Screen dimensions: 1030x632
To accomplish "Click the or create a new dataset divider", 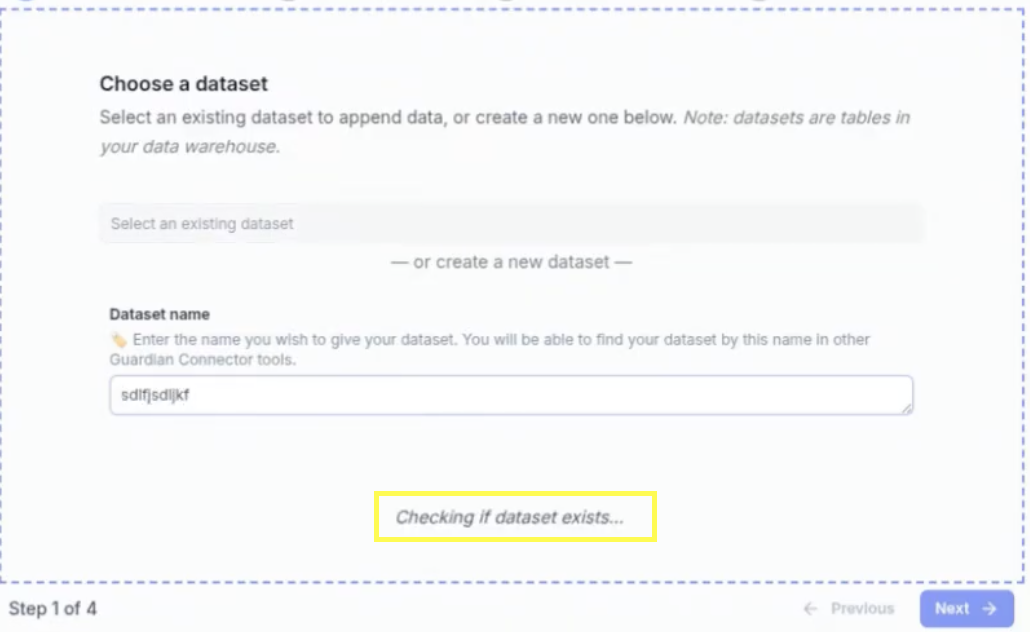I will [511, 262].
